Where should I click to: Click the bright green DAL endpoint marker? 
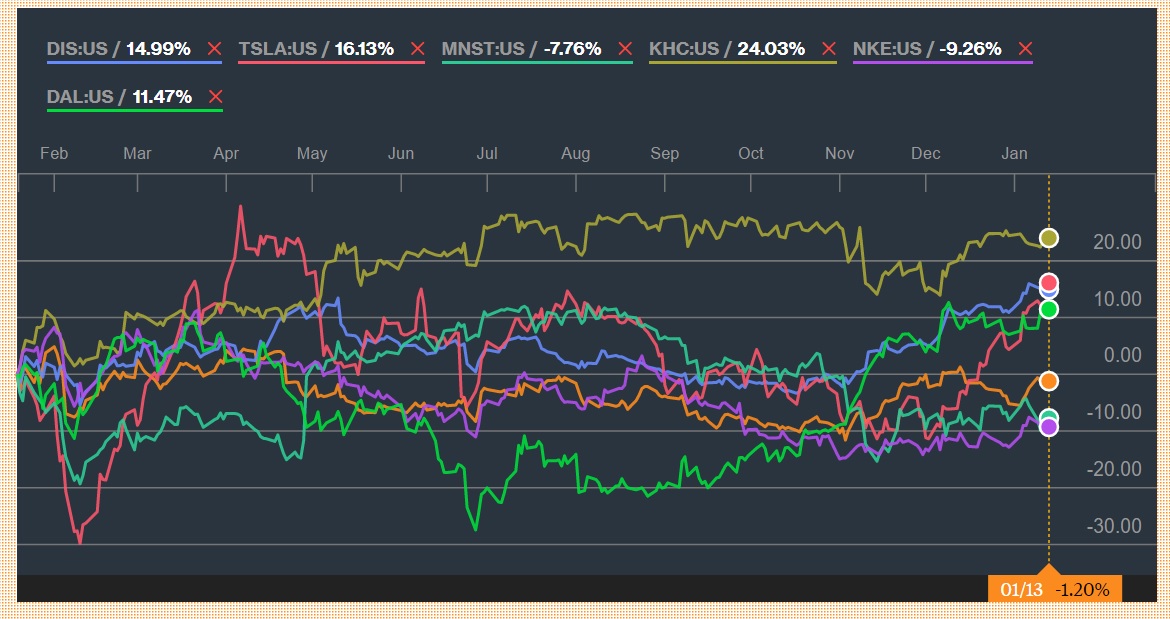tap(1049, 309)
